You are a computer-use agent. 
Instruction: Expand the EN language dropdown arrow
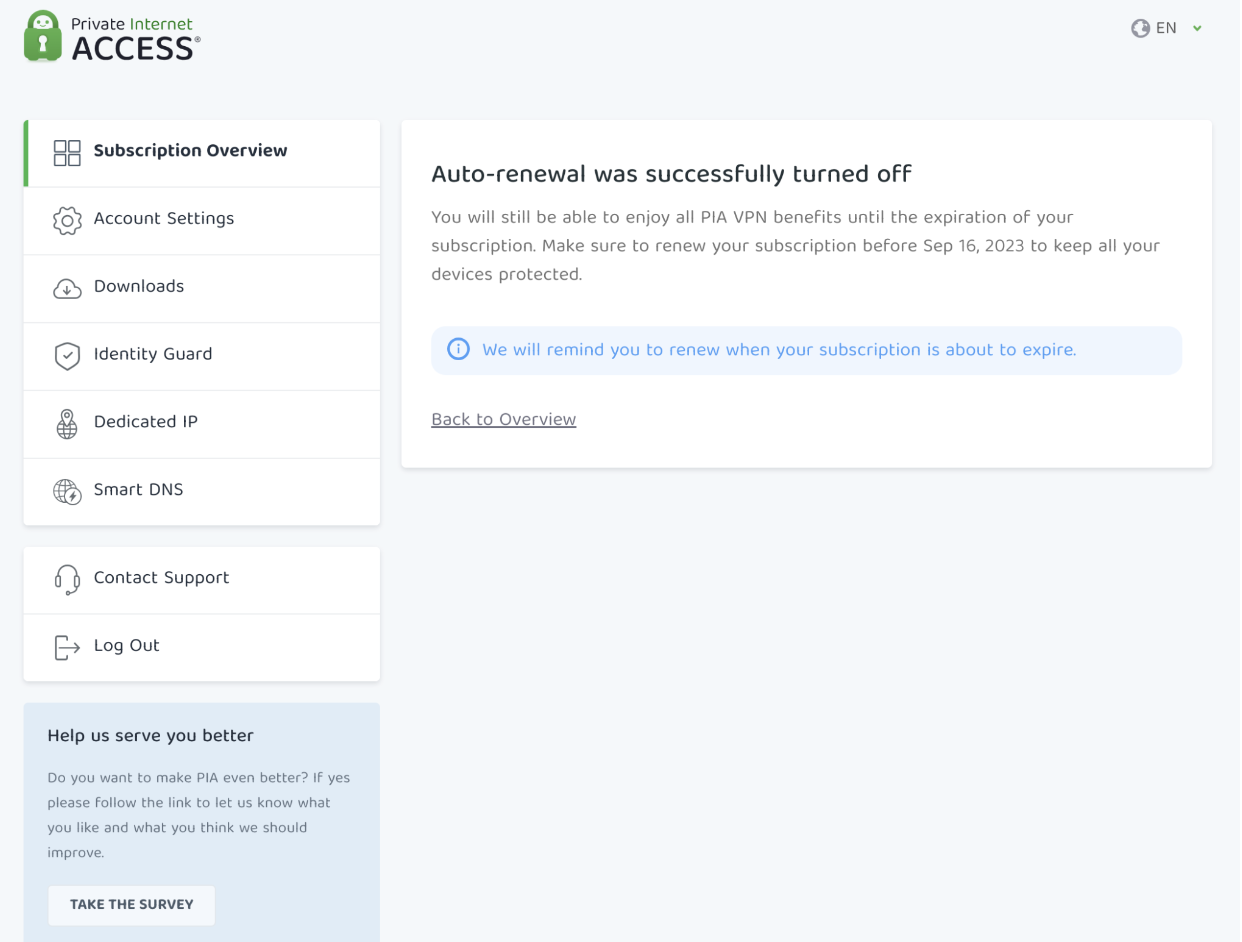pos(1197,29)
